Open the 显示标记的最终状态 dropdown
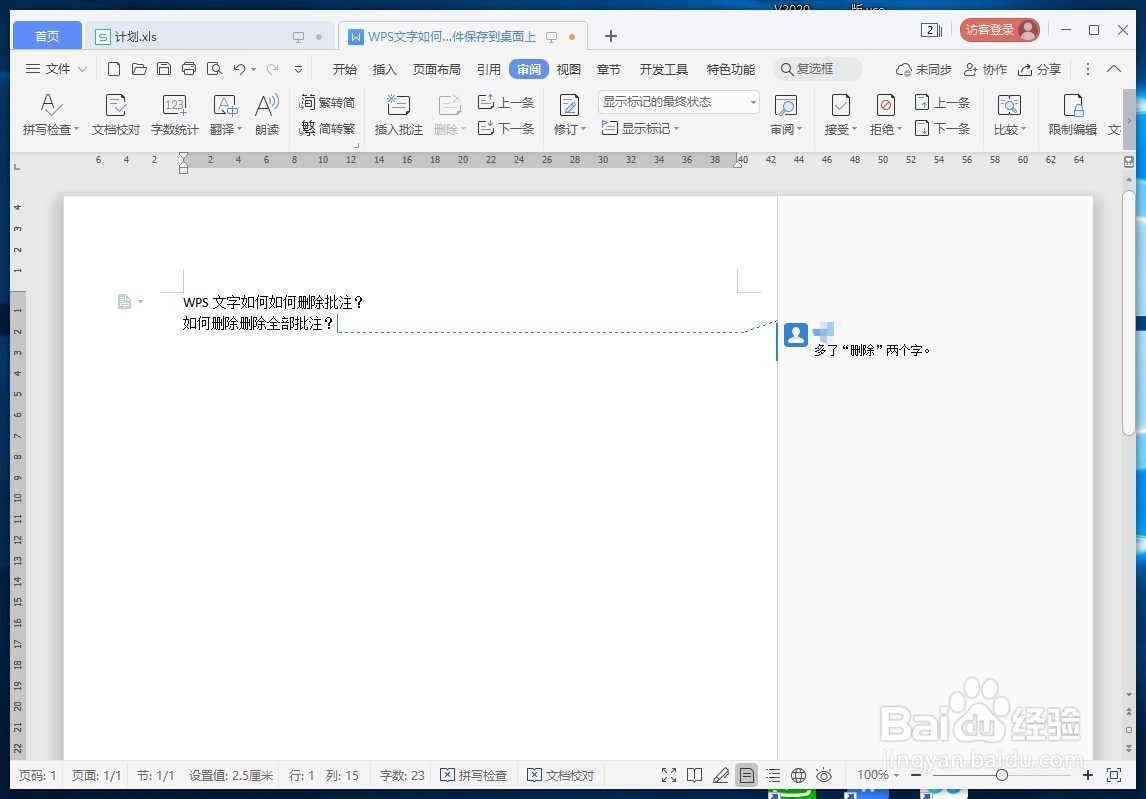This screenshot has height=799, width=1146. click(680, 101)
